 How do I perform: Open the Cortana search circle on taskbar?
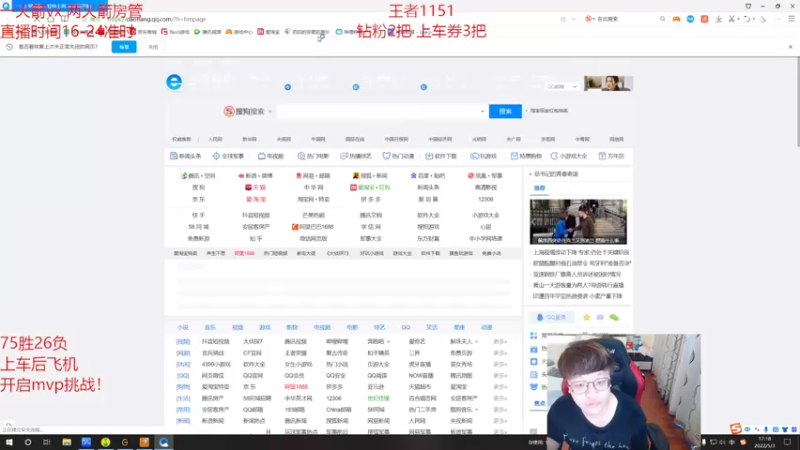pos(28,442)
